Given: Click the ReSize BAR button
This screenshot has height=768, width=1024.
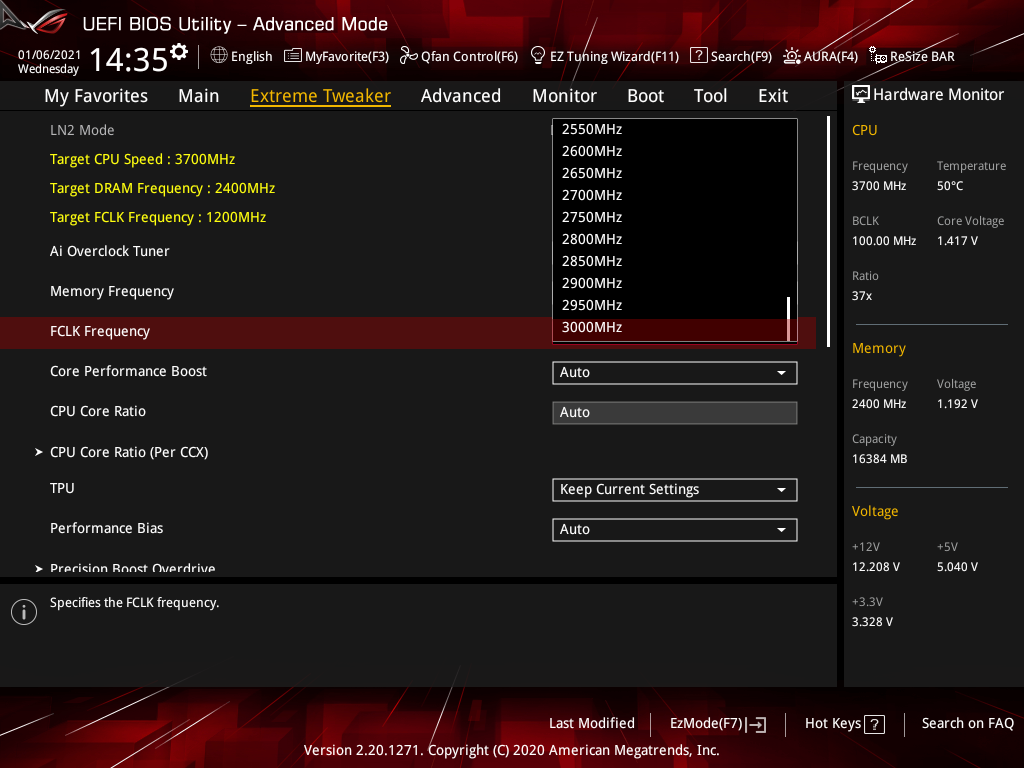Looking at the screenshot, I should [x=912, y=56].
